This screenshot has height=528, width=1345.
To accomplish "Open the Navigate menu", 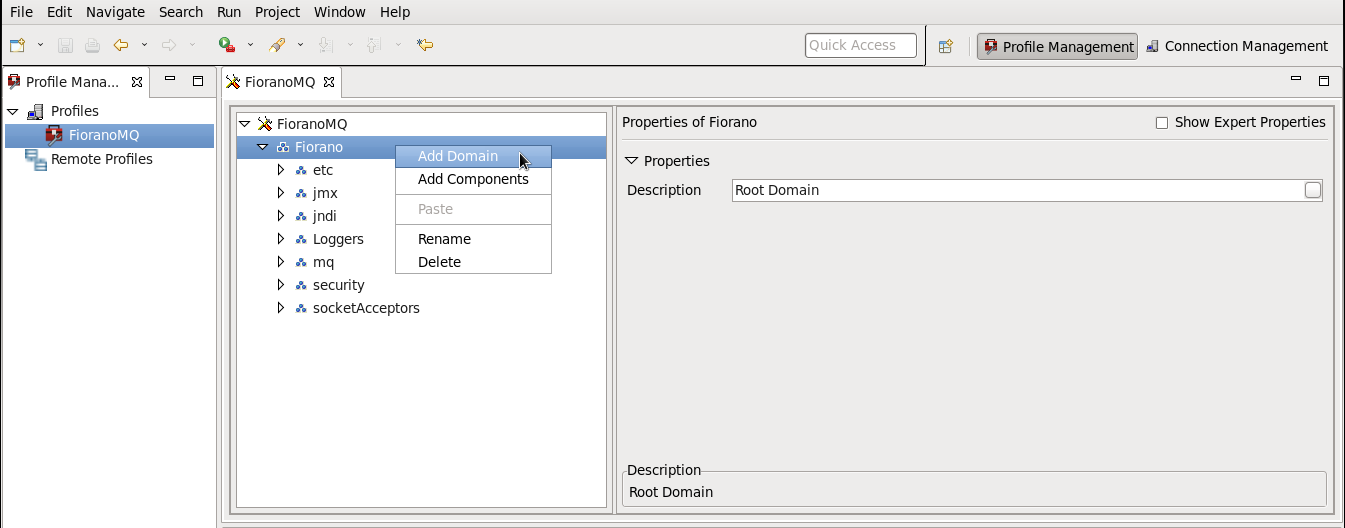I will [115, 12].
